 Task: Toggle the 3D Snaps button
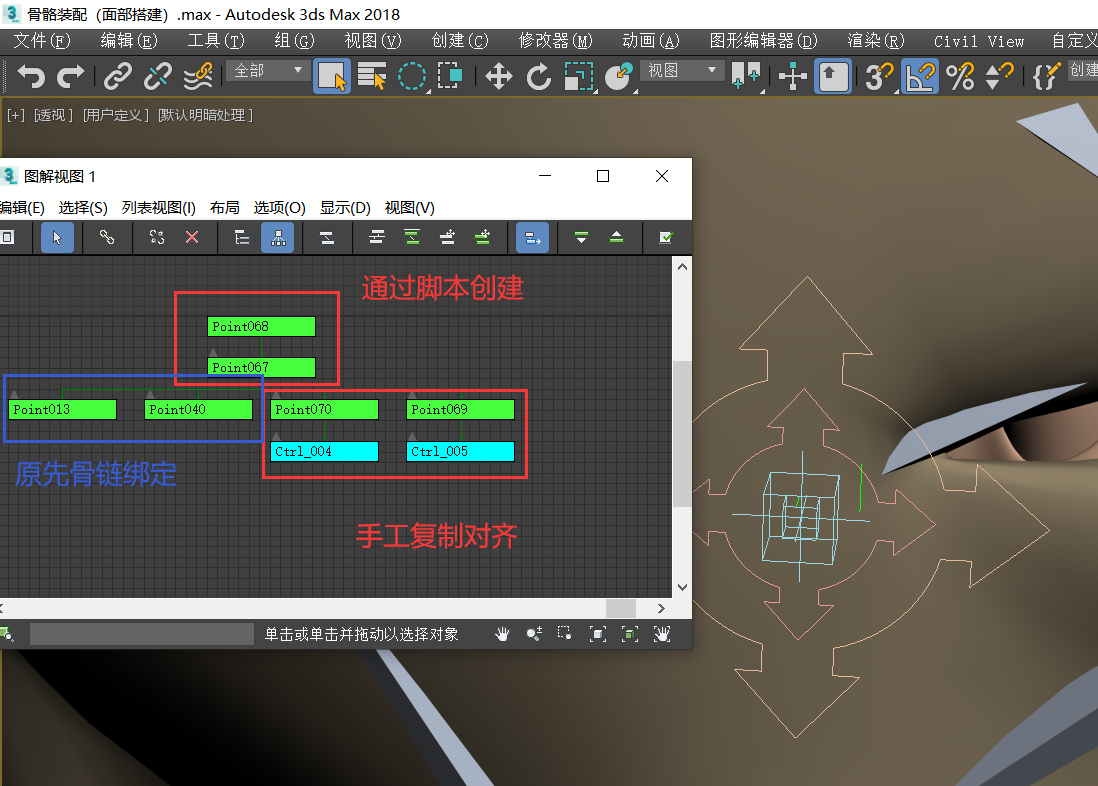878,76
